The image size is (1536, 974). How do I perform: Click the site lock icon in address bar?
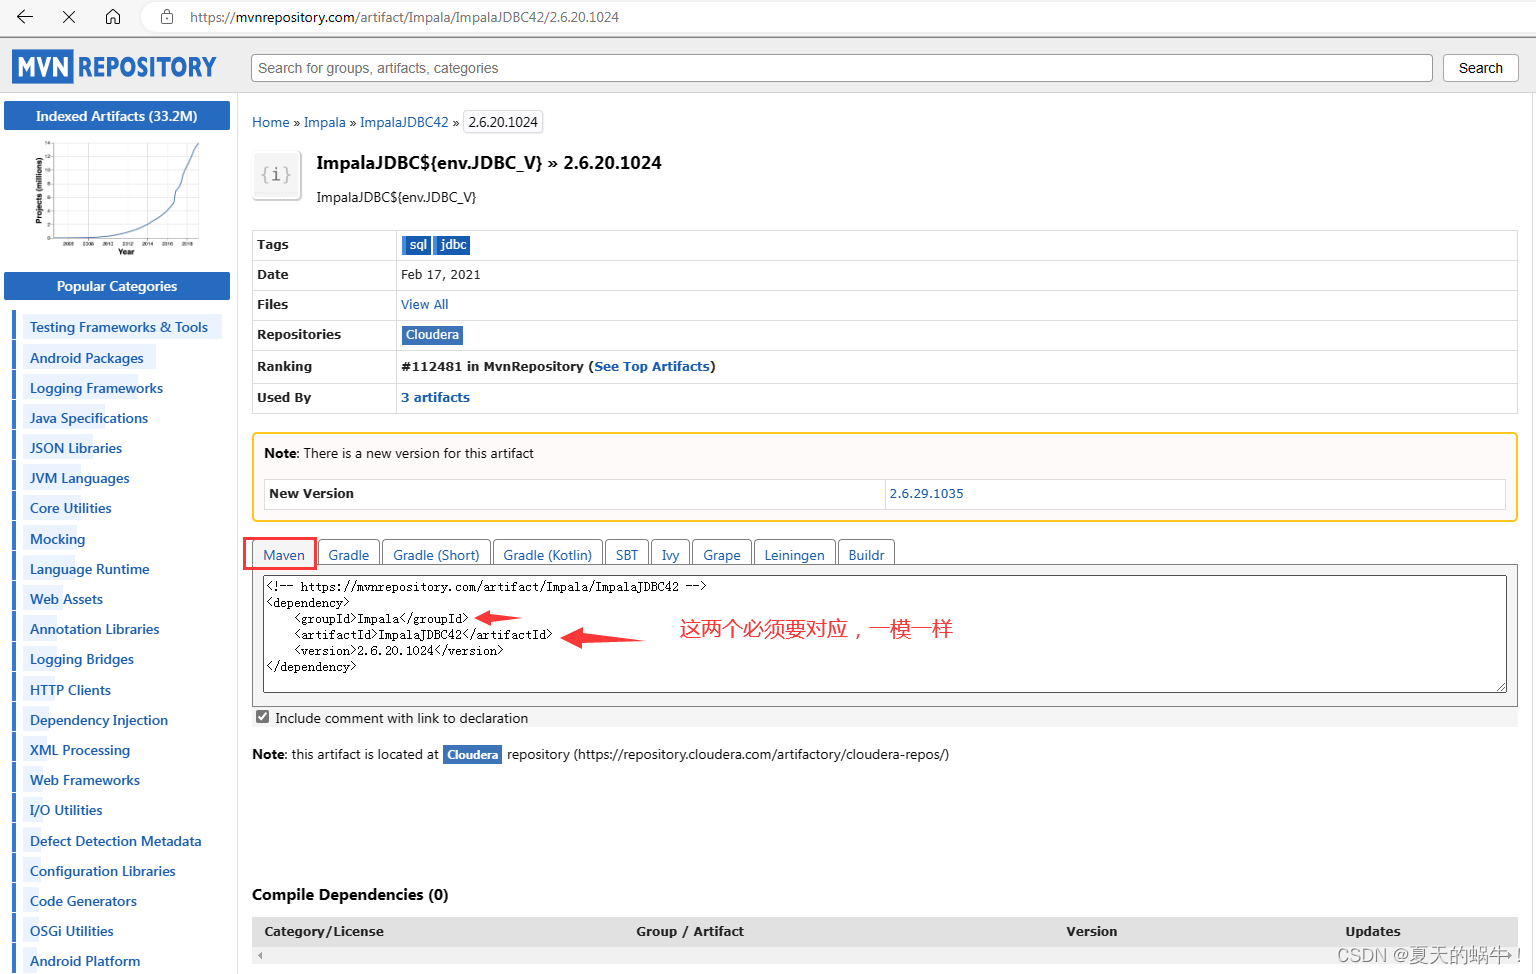coord(167,17)
